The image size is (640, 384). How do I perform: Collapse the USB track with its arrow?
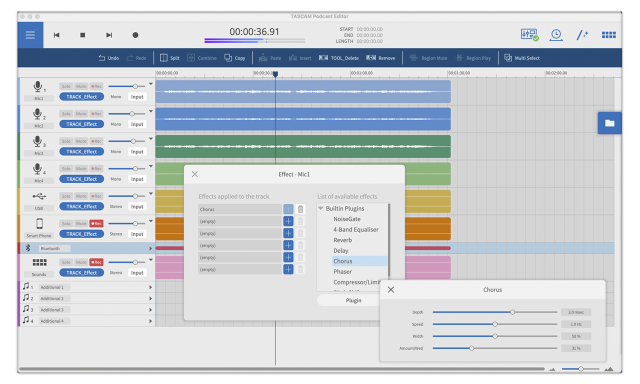(151, 194)
